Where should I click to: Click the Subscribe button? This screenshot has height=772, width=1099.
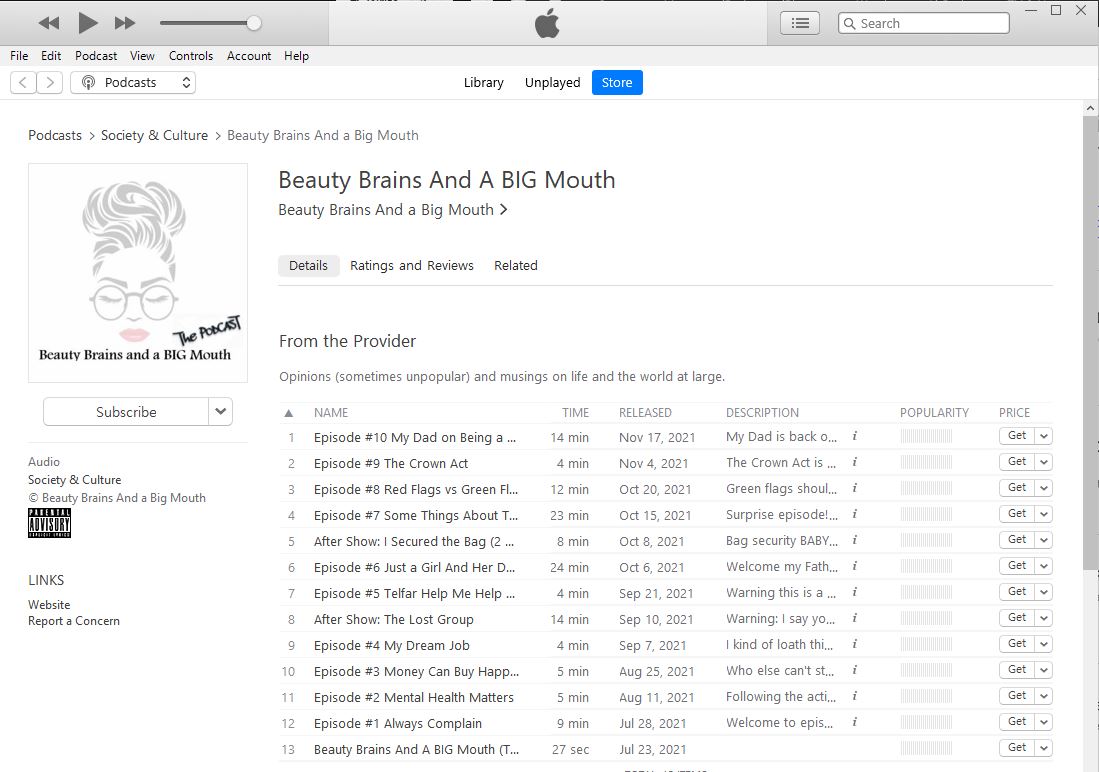point(126,411)
